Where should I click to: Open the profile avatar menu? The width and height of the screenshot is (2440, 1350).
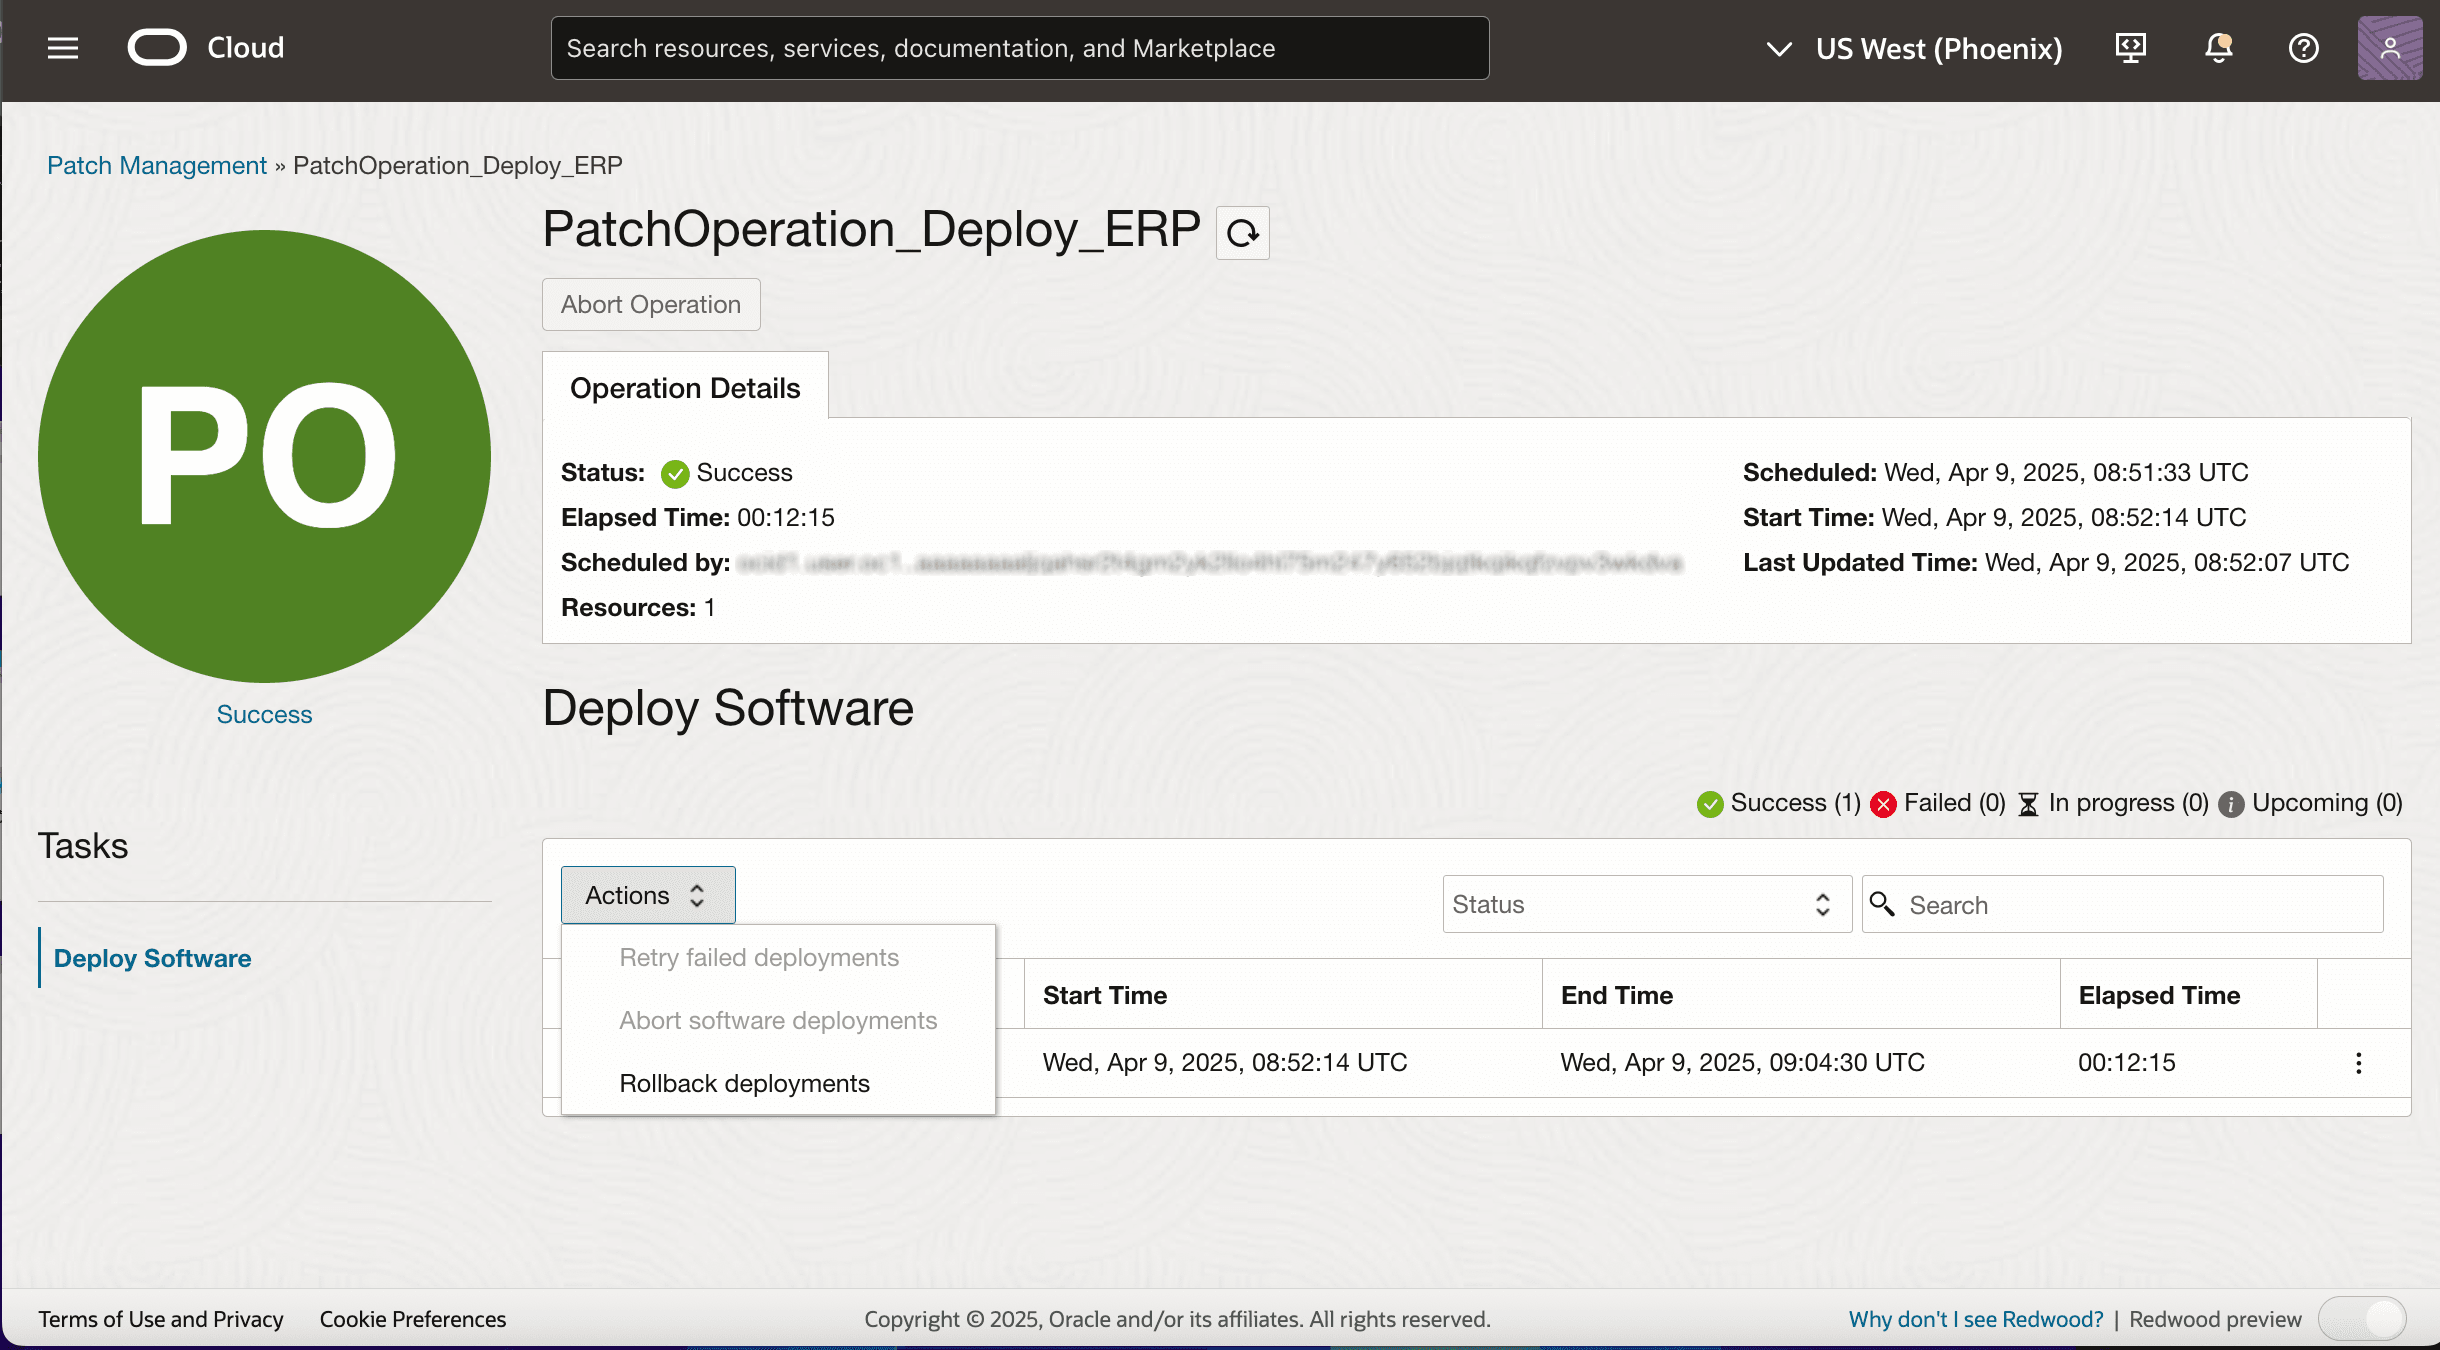point(2390,47)
